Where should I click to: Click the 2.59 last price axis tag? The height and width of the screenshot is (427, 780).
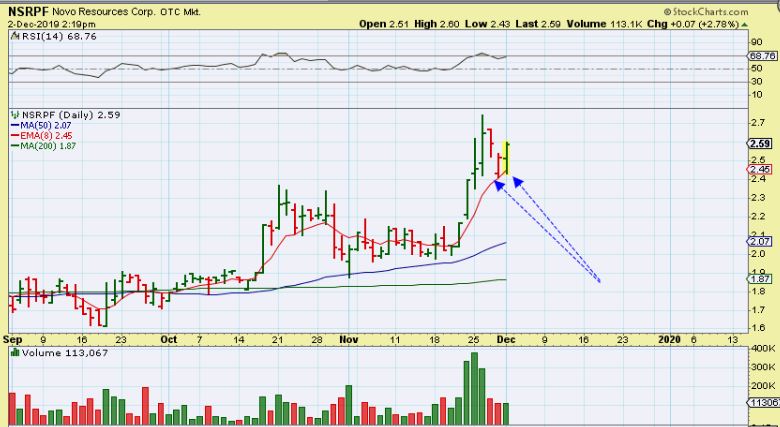(x=760, y=144)
